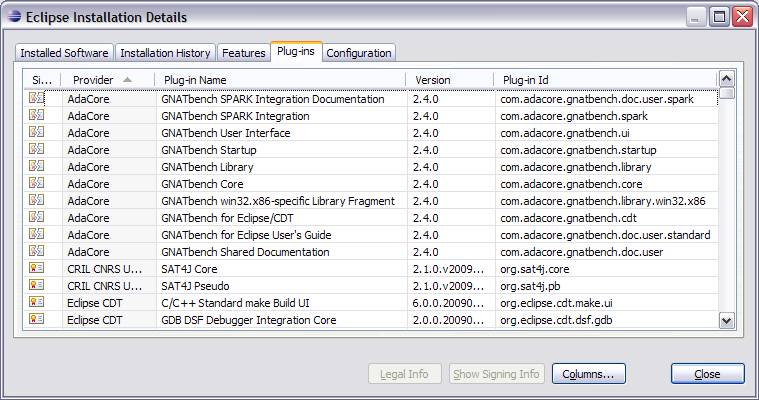
Task: Select GNATbench win32.x86-specific Library Fragment name
Action: tap(278, 201)
